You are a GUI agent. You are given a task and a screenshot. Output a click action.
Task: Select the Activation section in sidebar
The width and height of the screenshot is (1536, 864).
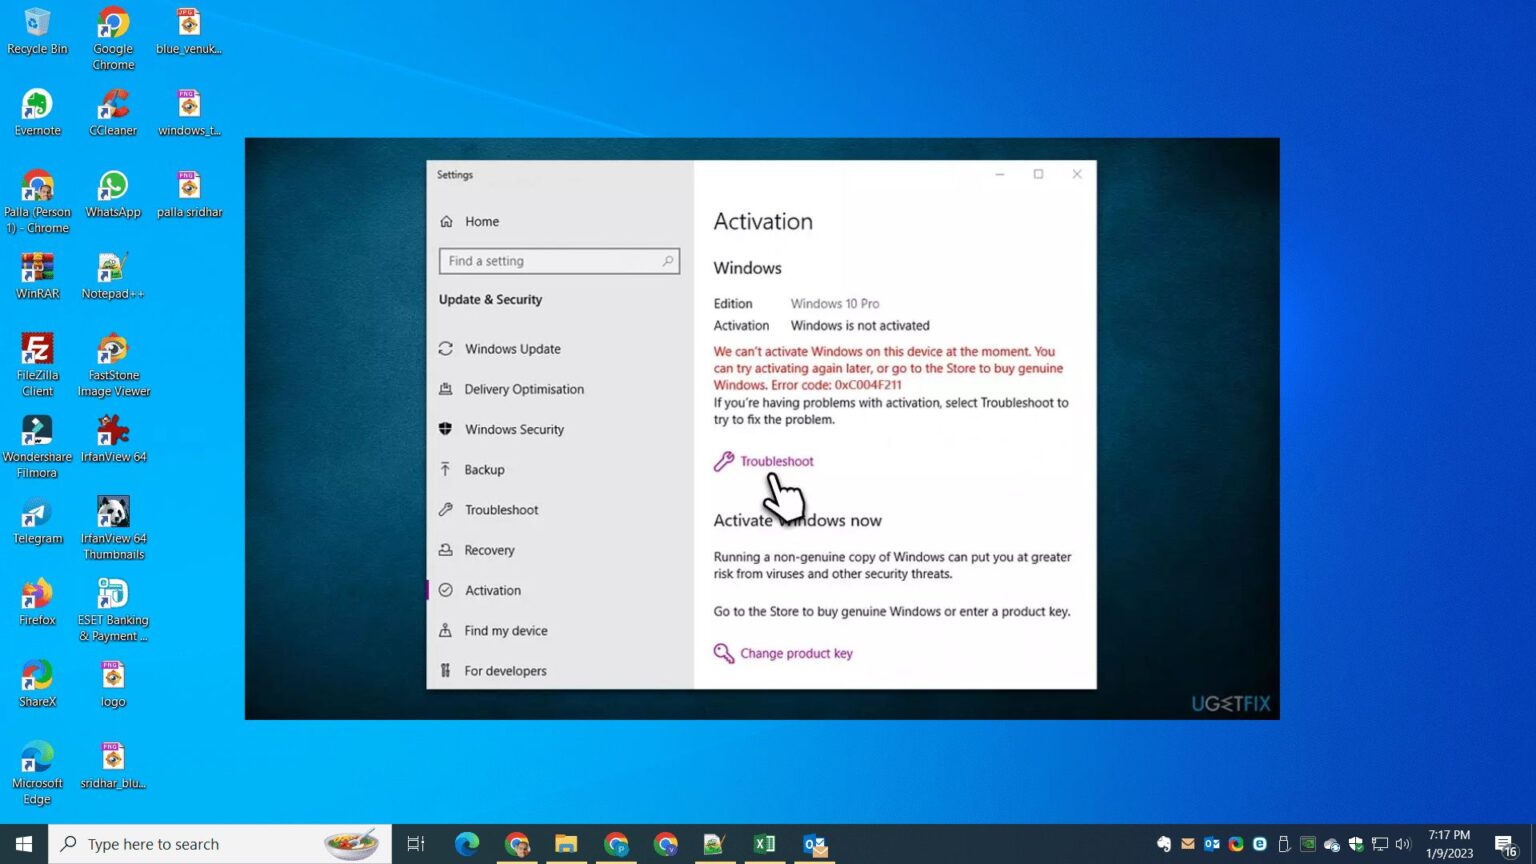pos(493,590)
